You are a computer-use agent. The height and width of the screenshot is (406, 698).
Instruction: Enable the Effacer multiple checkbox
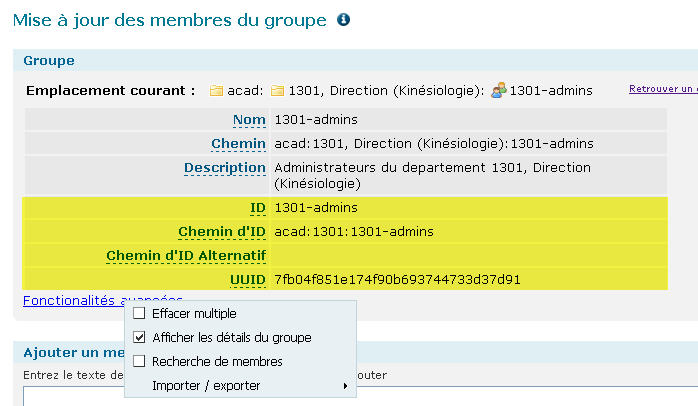139,313
